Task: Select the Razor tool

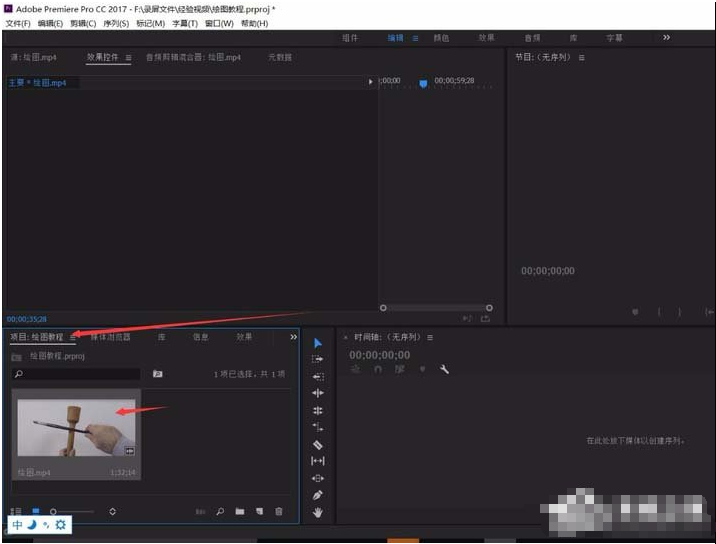Action: click(x=318, y=444)
